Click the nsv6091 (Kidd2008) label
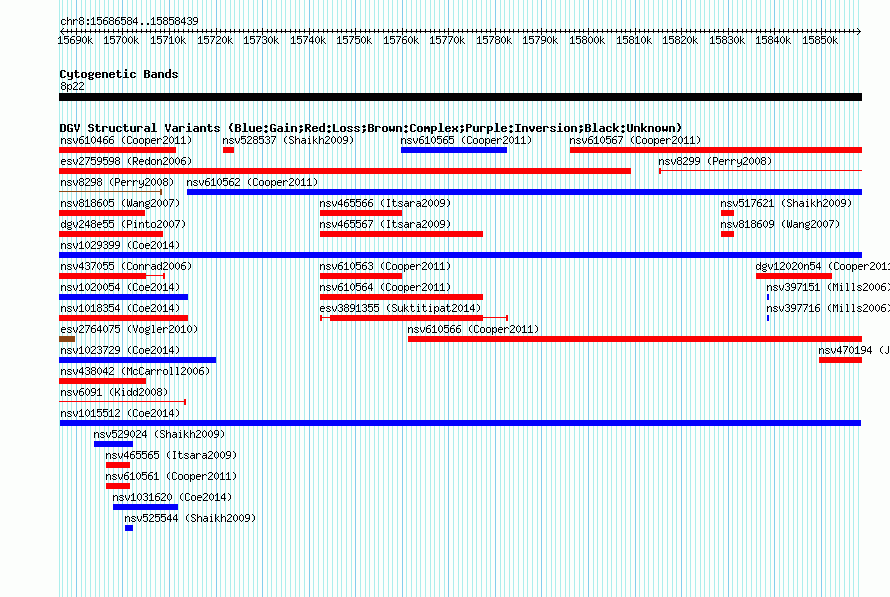Image resolution: width=890 pixels, height=597 pixels. click(x=114, y=392)
